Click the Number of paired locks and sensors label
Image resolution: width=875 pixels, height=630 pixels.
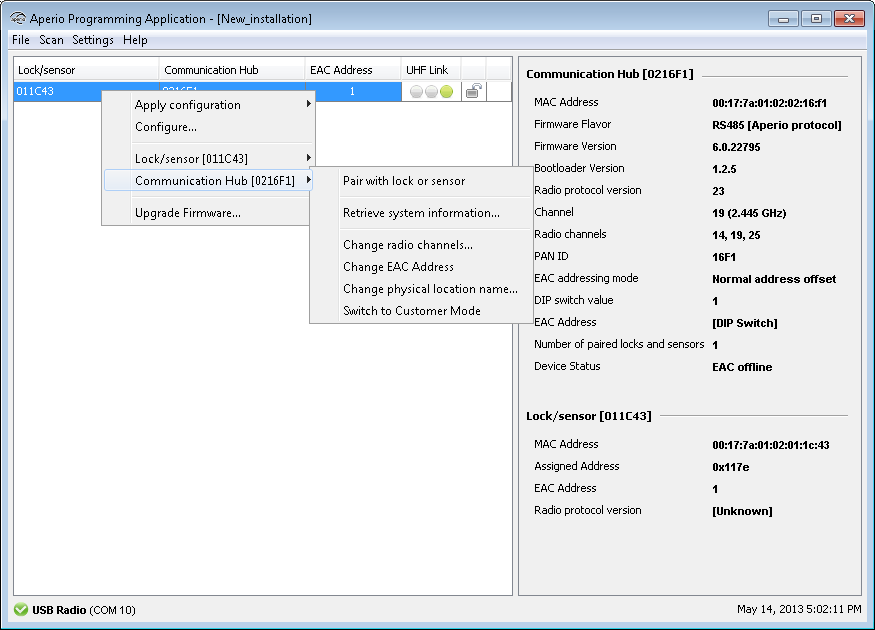click(x=619, y=344)
